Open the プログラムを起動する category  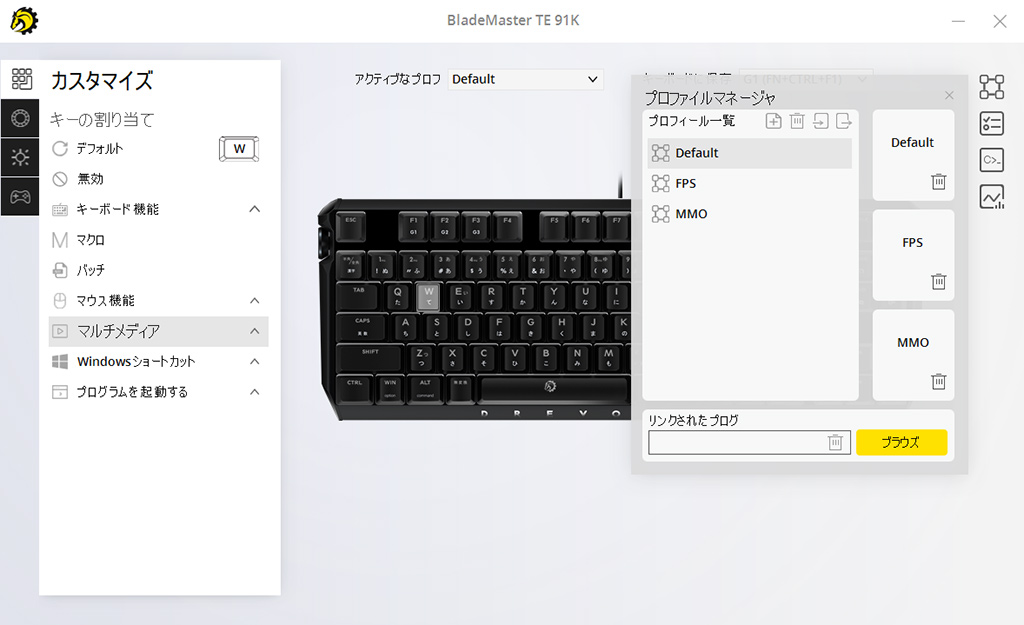tap(159, 392)
